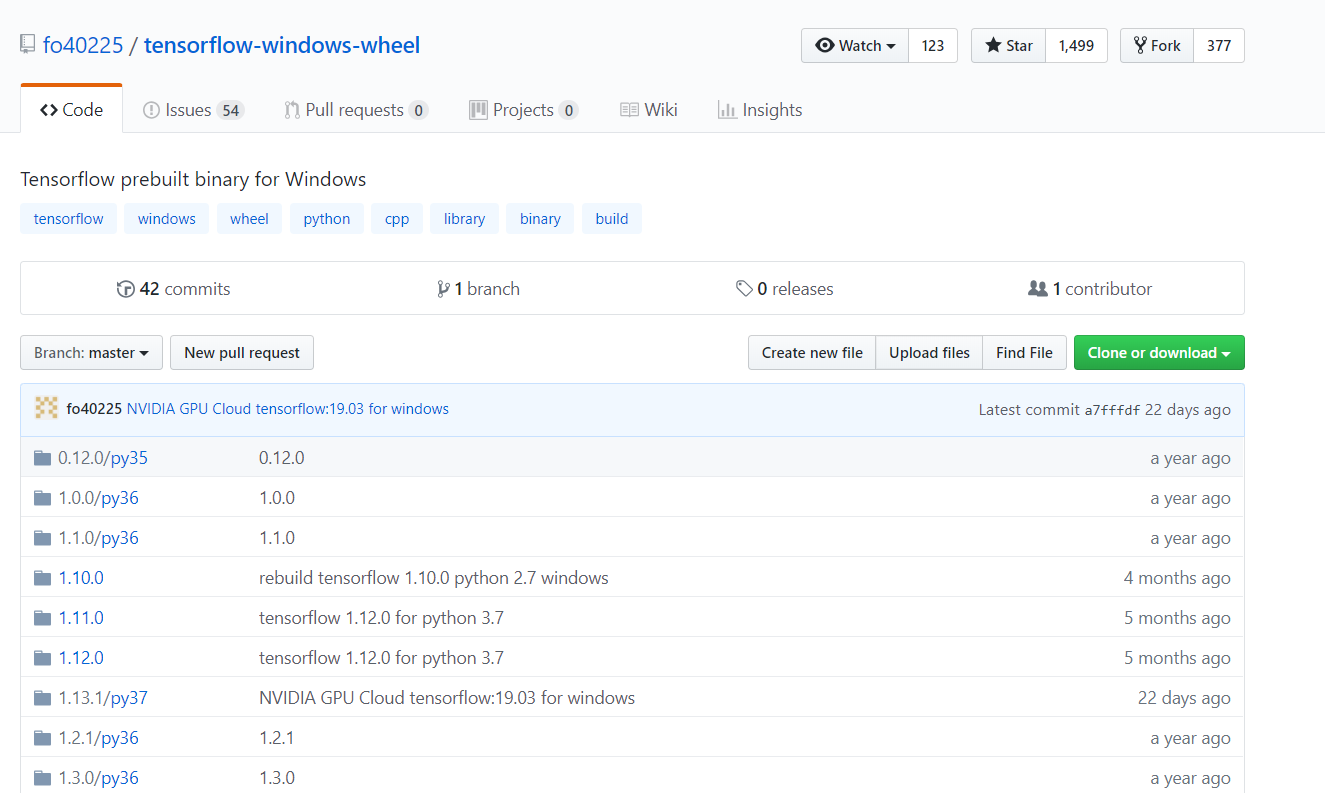Open the Watch dropdown
Viewport: 1325px width, 793px height.
click(x=855, y=46)
